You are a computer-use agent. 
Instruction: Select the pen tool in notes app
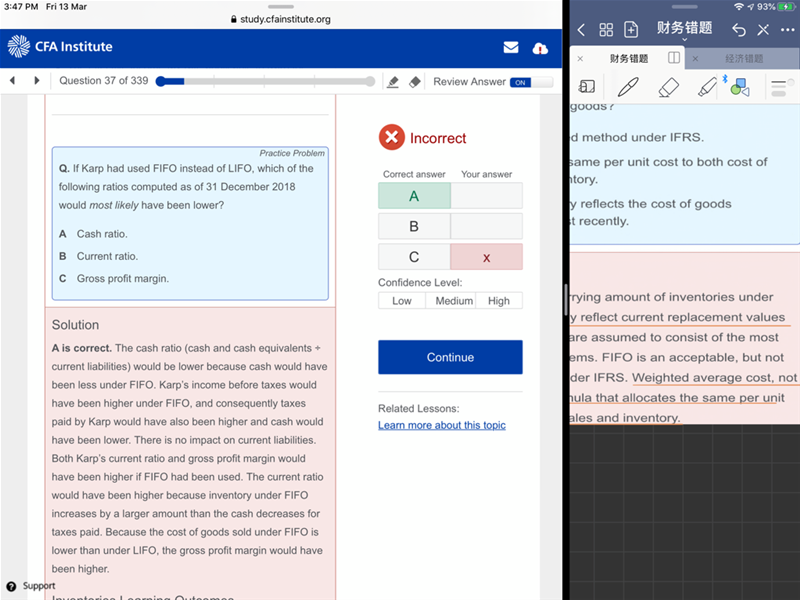(x=628, y=87)
